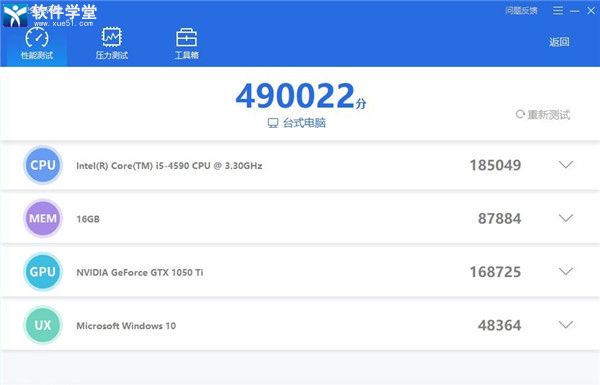
Task: Click the purple MEM badge icon
Action: coord(43,219)
